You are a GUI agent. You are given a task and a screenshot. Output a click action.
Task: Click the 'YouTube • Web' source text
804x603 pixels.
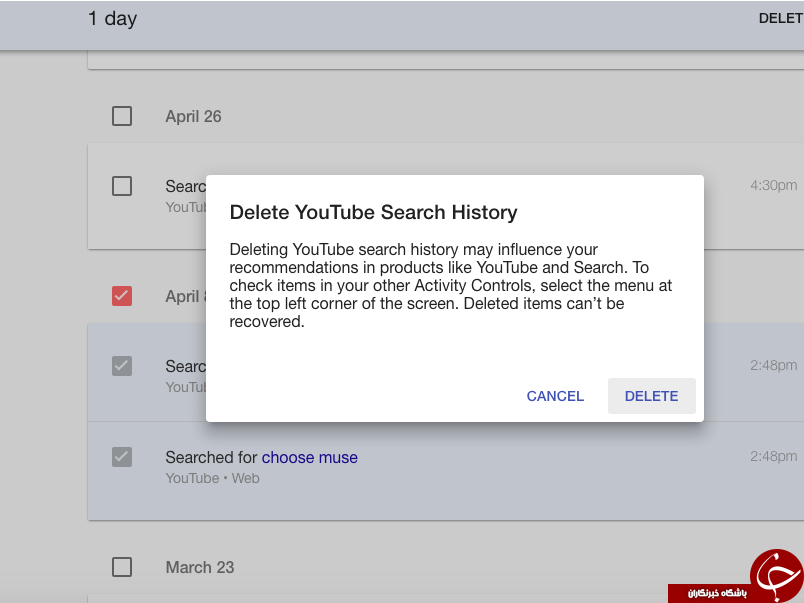pyautogui.click(x=212, y=478)
